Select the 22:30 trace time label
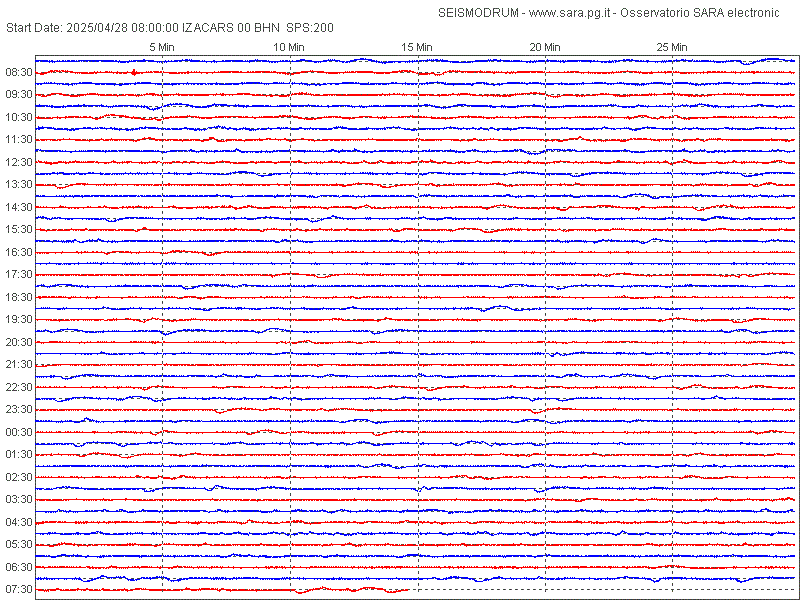The height and width of the screenshot is (600, 800). click(19, 387)
